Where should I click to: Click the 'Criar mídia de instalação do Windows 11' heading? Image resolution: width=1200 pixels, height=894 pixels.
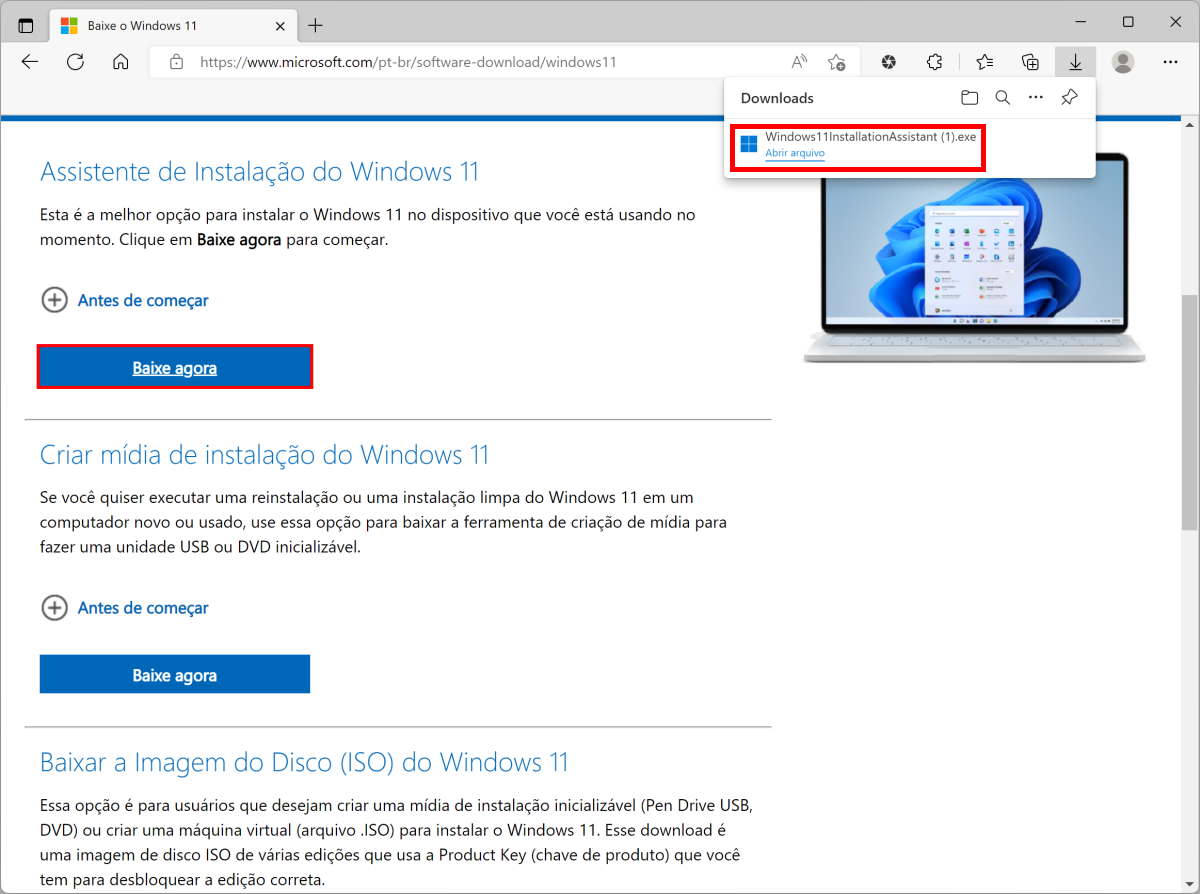click(x=265, y=455)
